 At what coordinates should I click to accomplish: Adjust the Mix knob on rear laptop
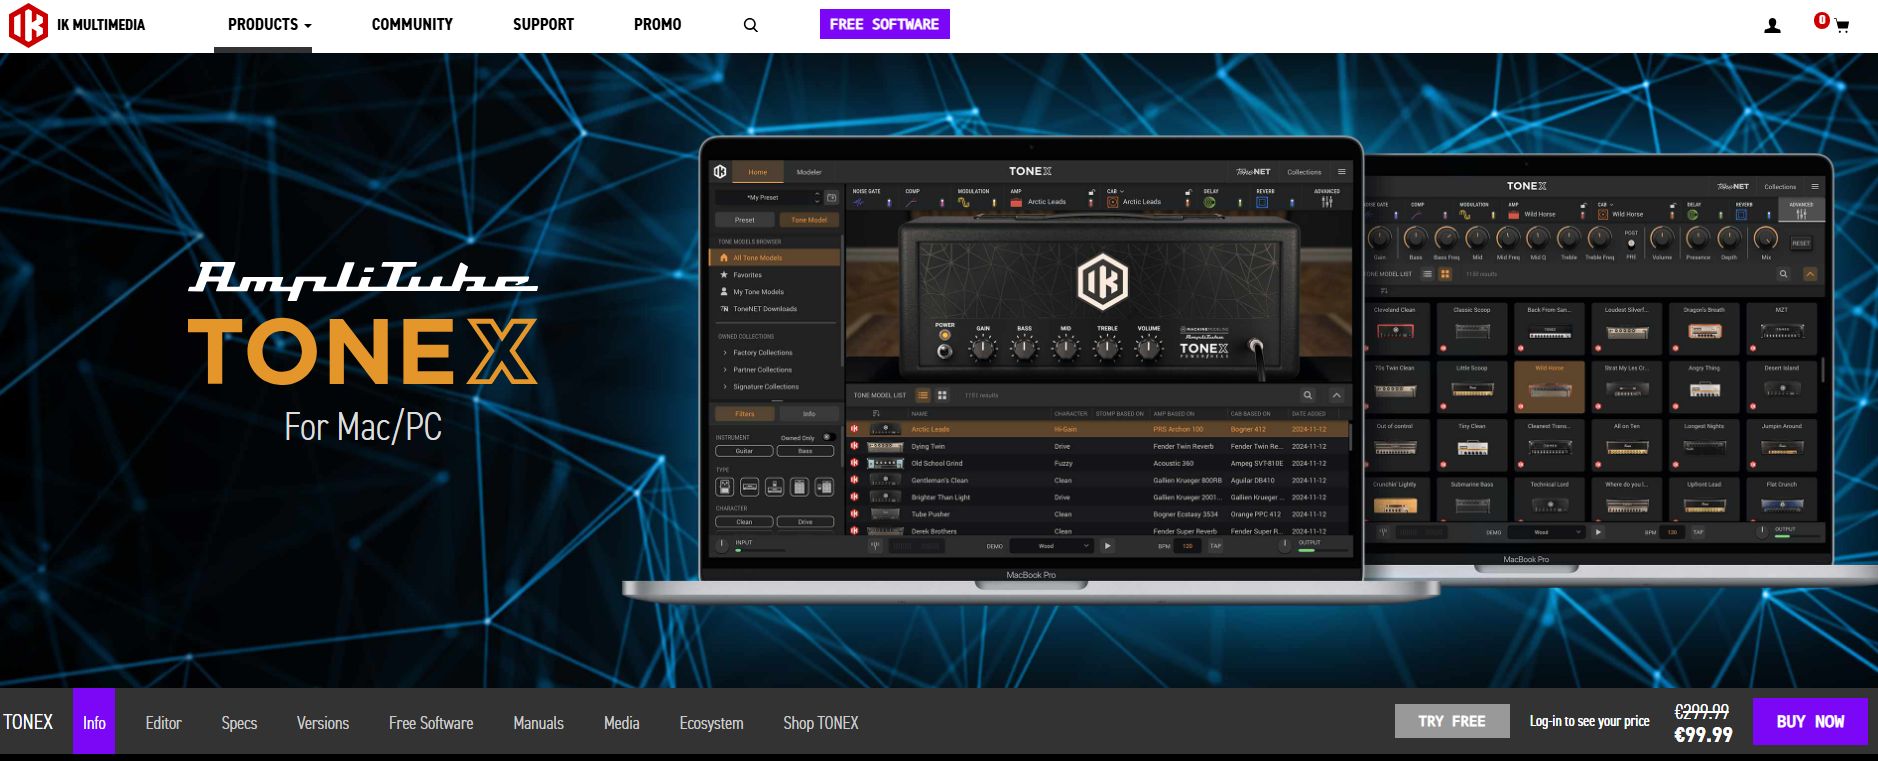(x=1766, y=239)
